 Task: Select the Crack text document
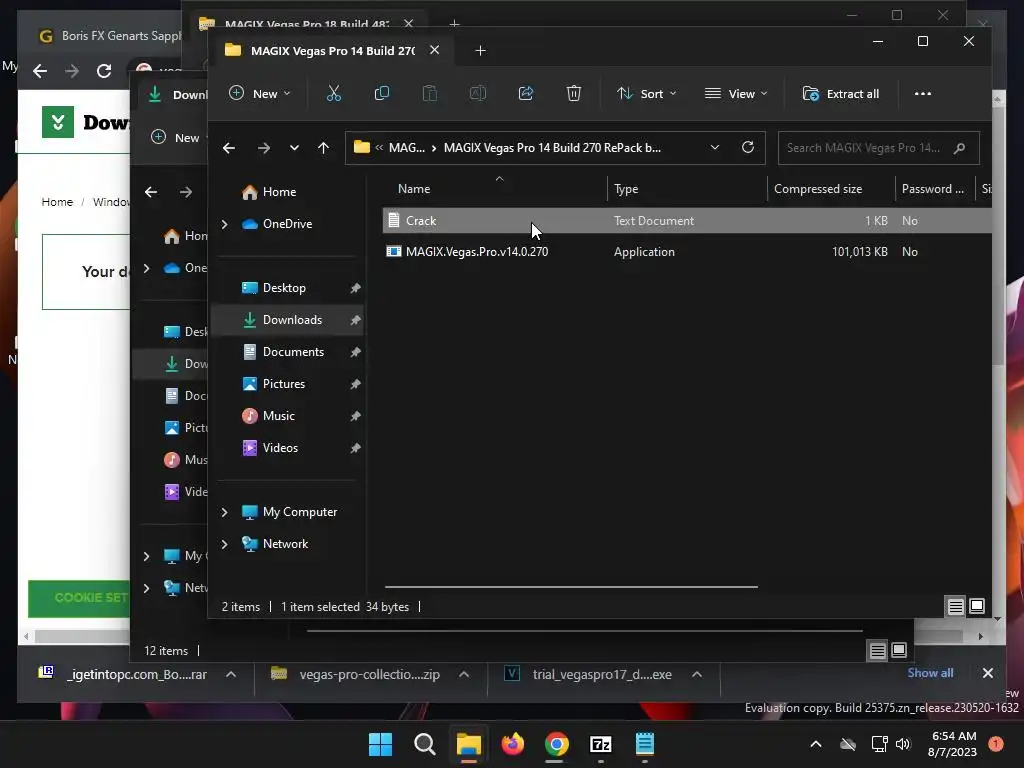(421, 221)
